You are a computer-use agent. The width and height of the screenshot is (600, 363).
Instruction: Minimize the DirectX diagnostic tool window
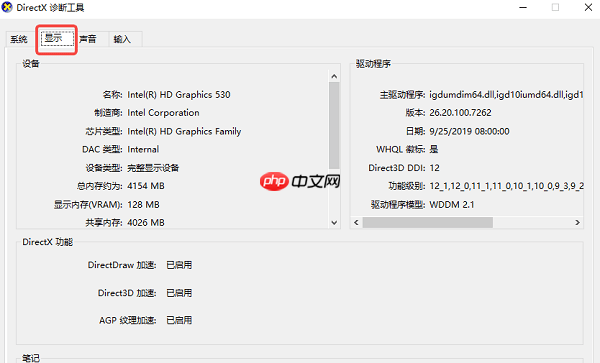(523, 7)
